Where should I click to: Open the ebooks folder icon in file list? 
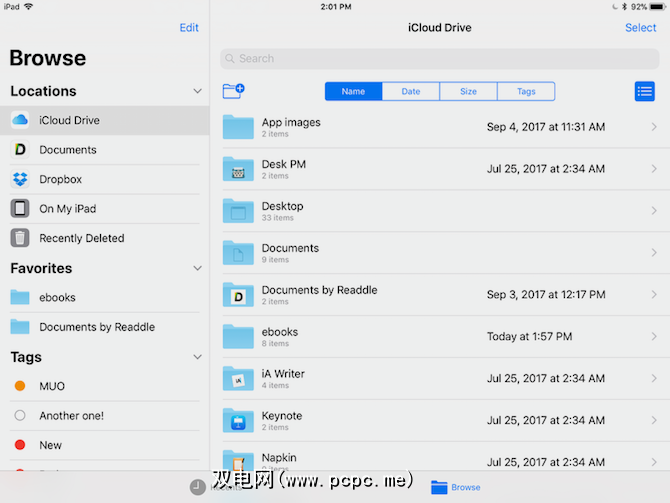tap(238, 336)
